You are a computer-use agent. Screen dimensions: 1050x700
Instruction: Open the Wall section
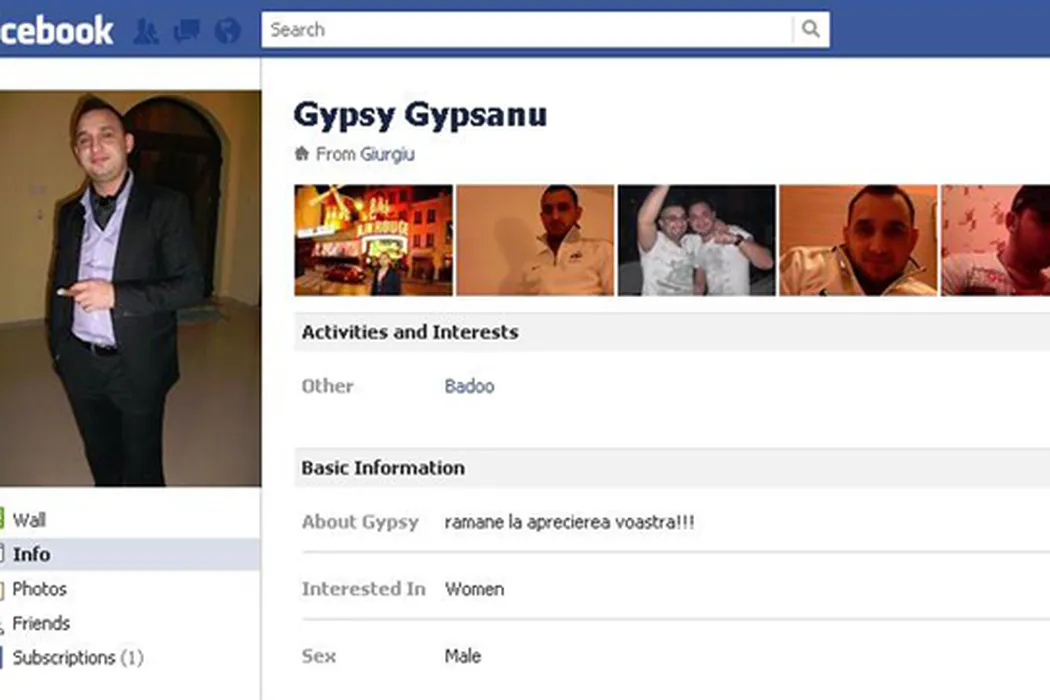(x=29, y=520)
